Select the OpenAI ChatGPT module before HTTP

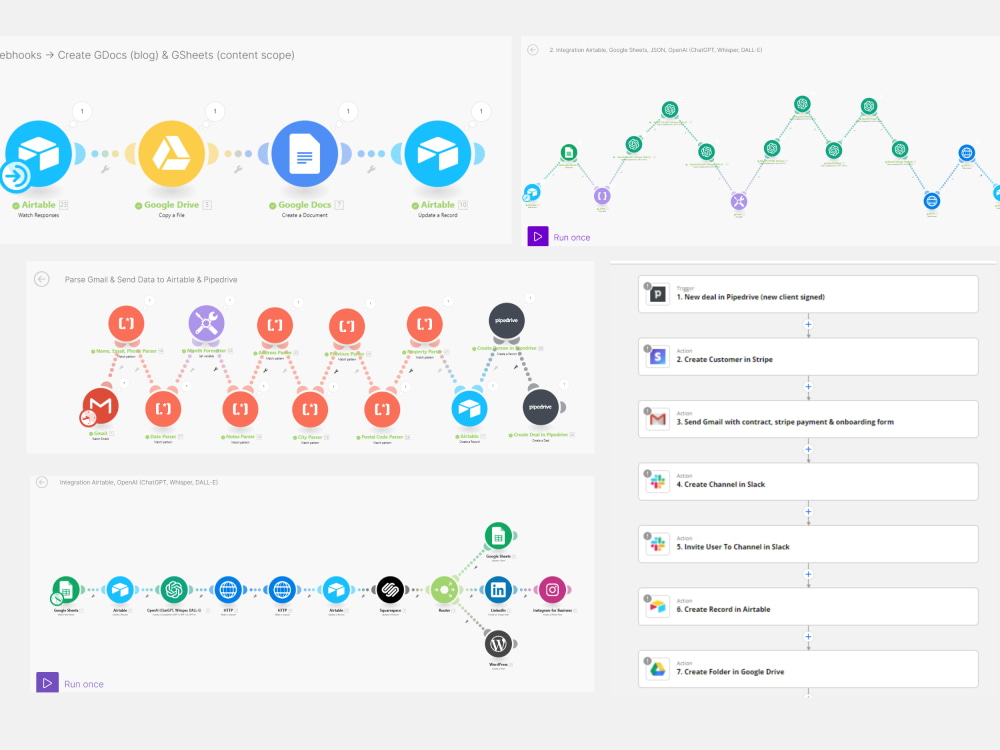tap(174, 590)
